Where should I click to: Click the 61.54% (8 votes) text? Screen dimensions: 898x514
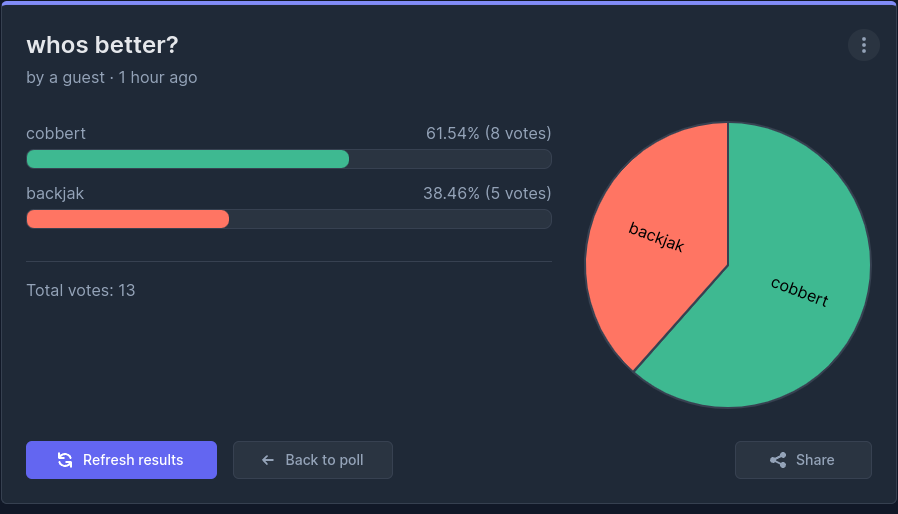[488, 133]
